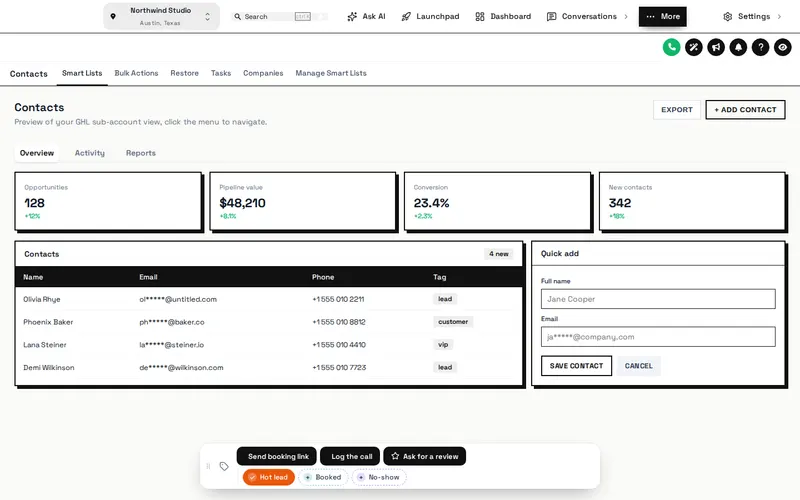800x500 pixels.
Task: Sort by the Name column header
Action: 33,277
